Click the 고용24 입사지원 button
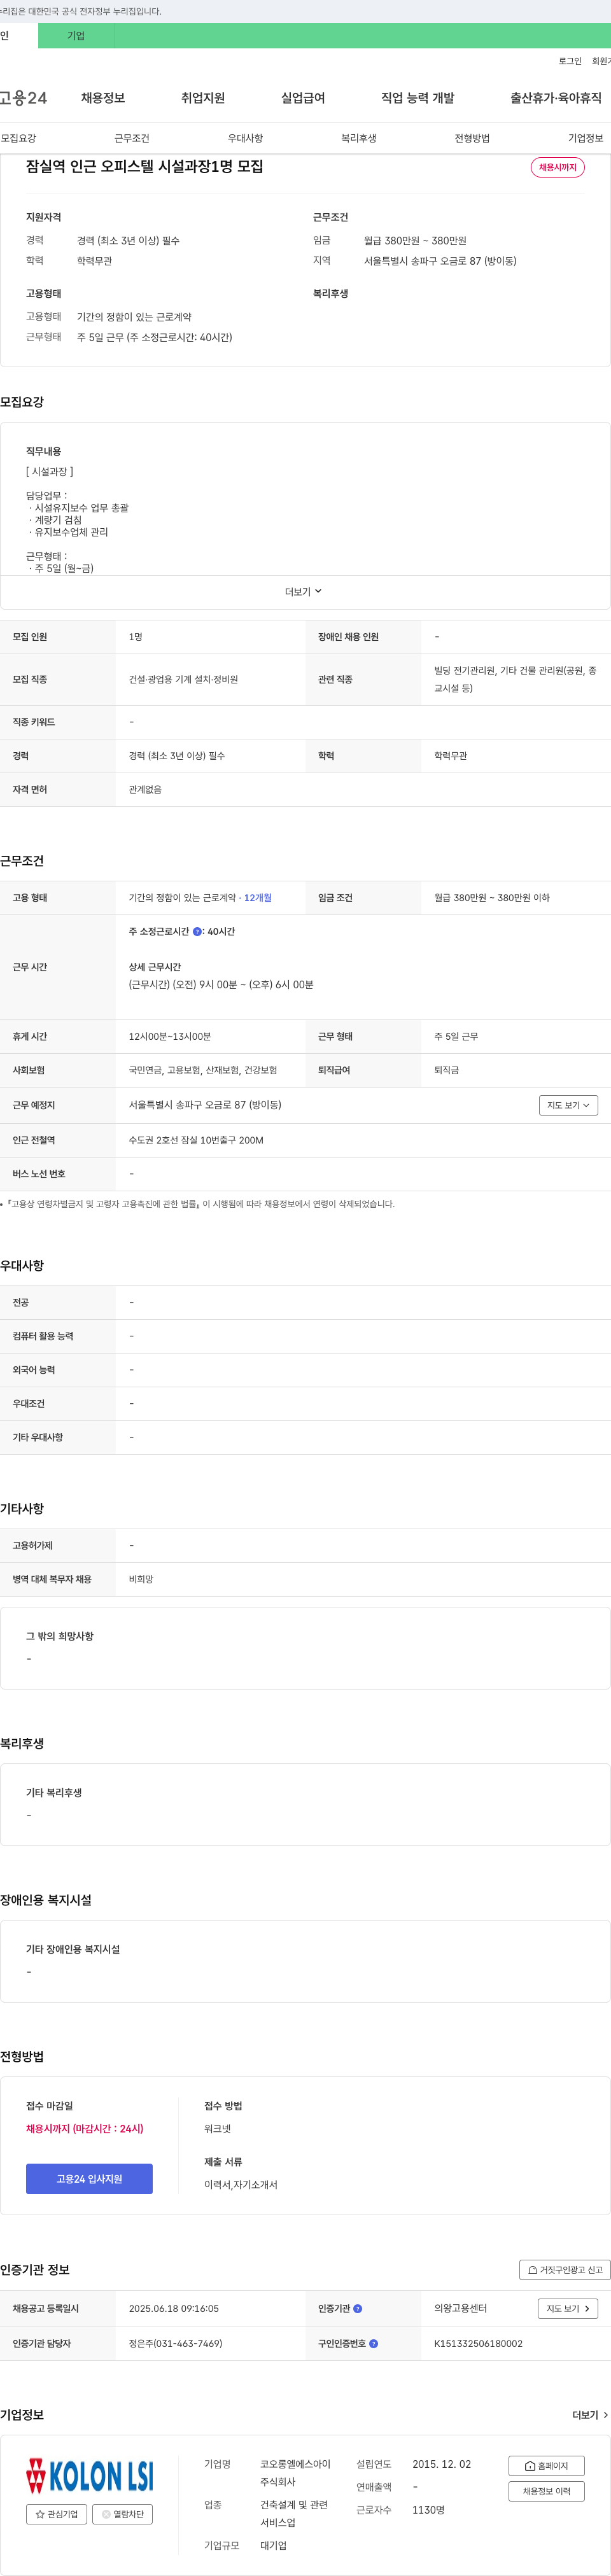The width and height of the screenshot is (611, 2576). pyautogui.click(x=89, y=2179)
